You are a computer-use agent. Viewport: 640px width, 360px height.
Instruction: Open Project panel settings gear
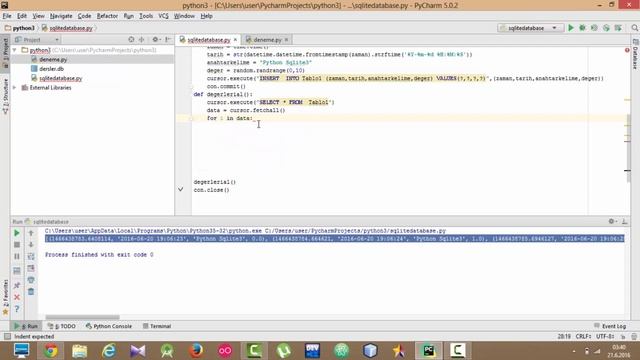tap(155, 40)
